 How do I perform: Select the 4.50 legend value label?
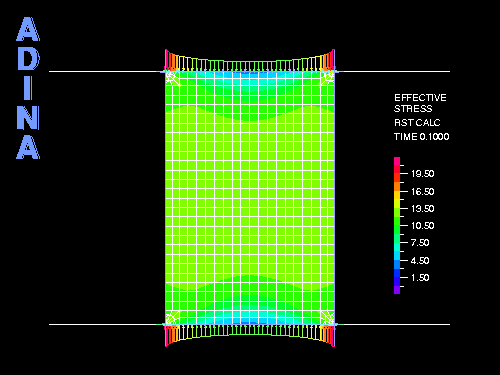pos(420,261)
